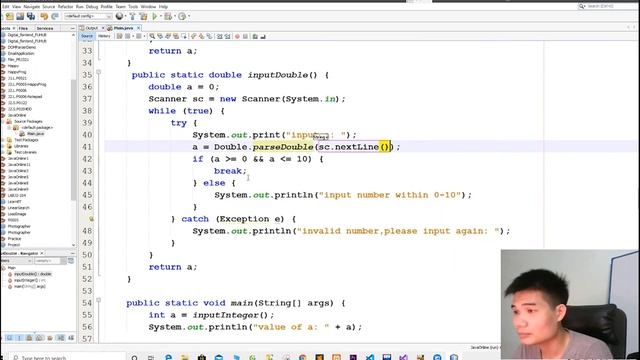Select inputDouble() in the Navigator
Viewport: 640px width, 360px height.
tap(33, 274)
